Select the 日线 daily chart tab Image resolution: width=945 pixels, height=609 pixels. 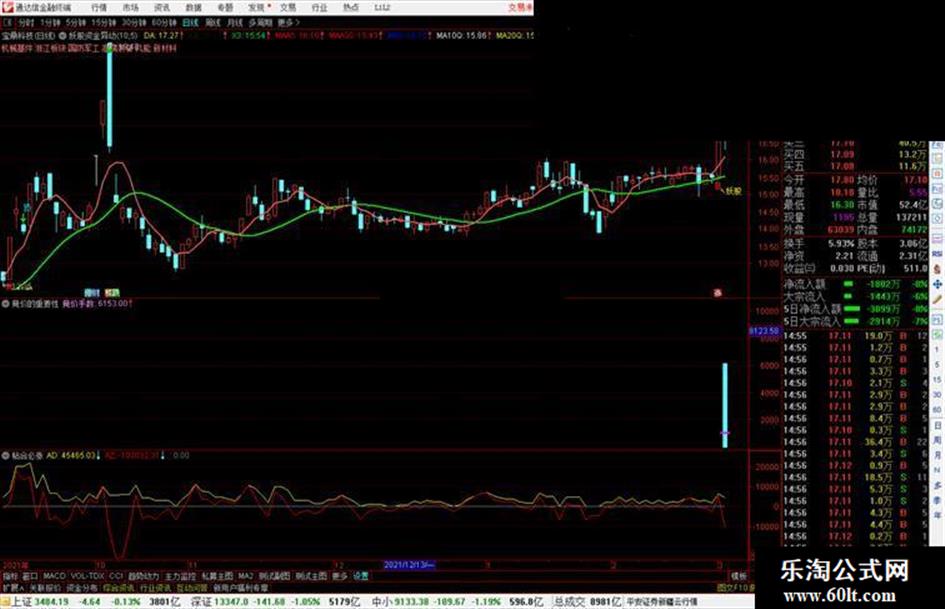coord(190,22)
